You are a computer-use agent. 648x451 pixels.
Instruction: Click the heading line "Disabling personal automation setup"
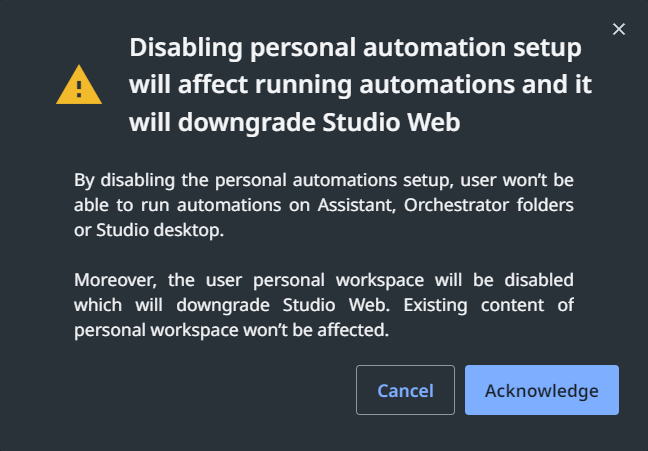tap(355, 48)
